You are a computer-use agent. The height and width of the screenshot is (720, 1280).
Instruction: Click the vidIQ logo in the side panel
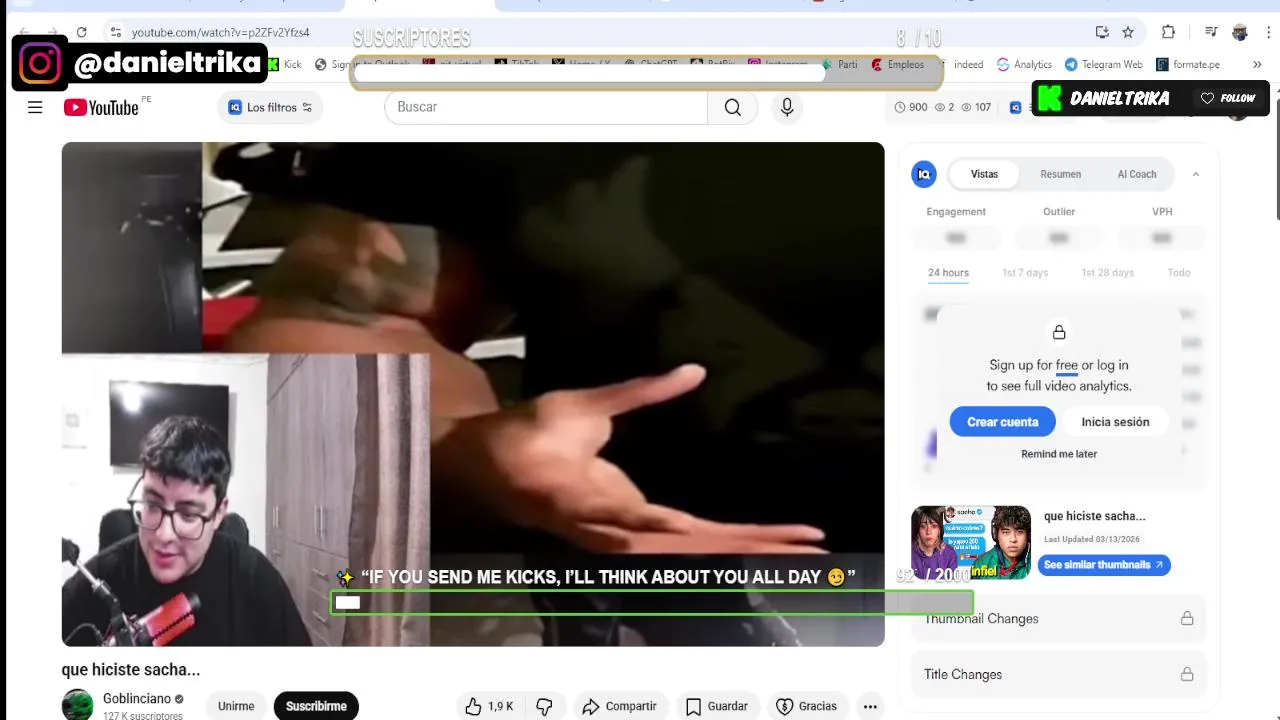coord(924,174)
